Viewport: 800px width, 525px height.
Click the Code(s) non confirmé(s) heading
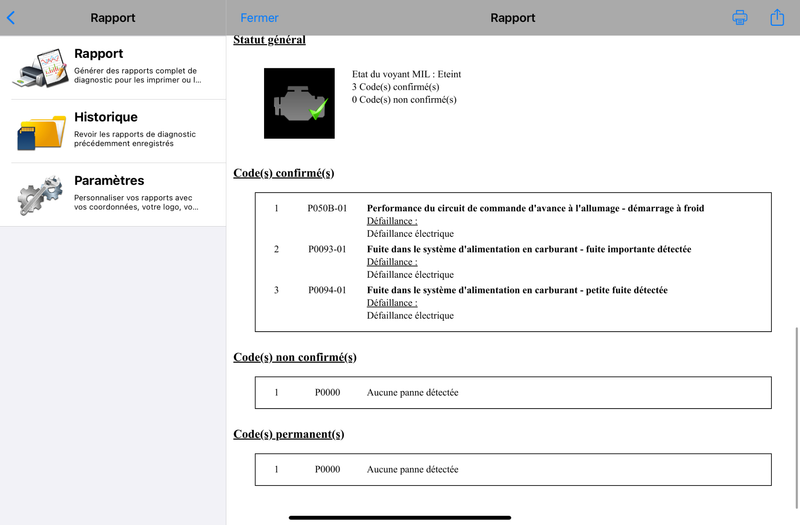tap(295, 357)
